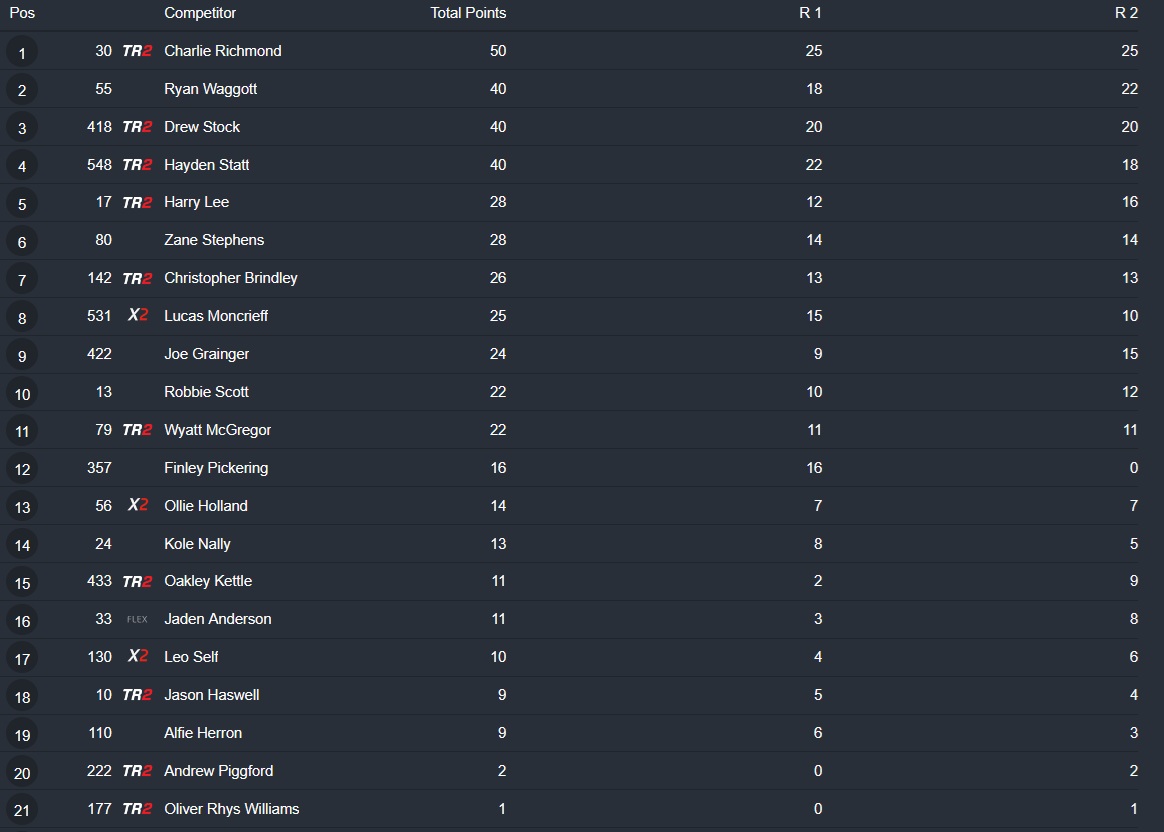Click the Pos column header
Viewport: 1164px width, 832px height.
coord(22,13)
